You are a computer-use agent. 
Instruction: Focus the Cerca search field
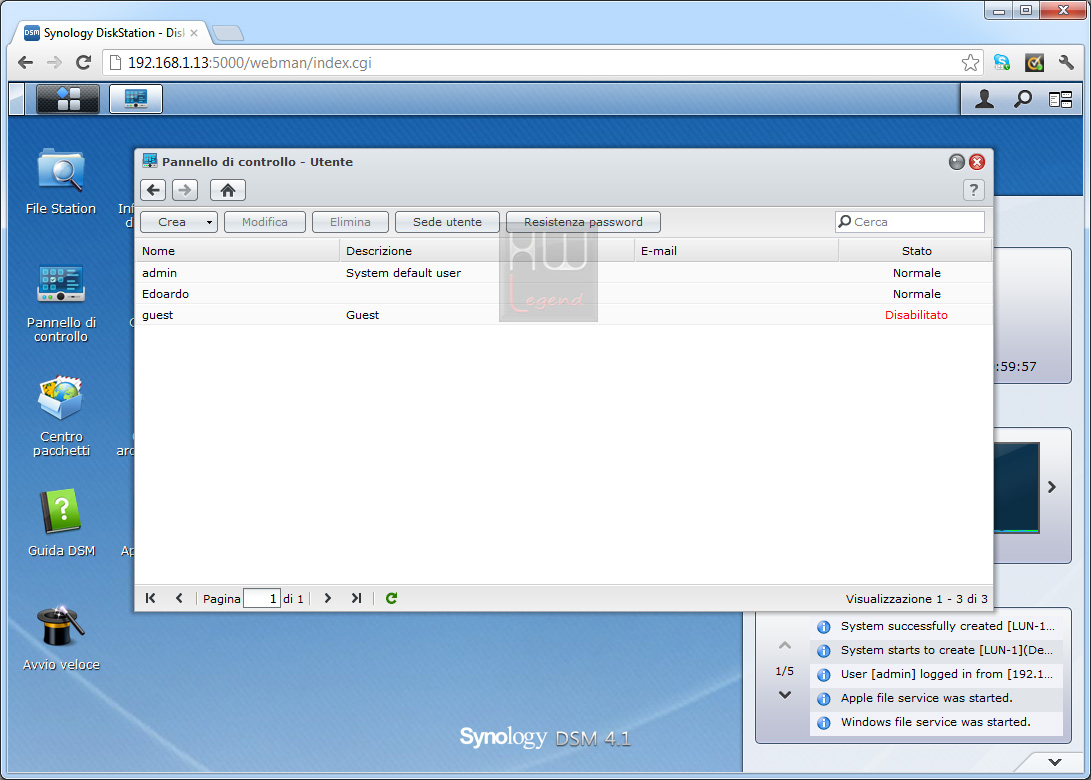pos(910,222)
